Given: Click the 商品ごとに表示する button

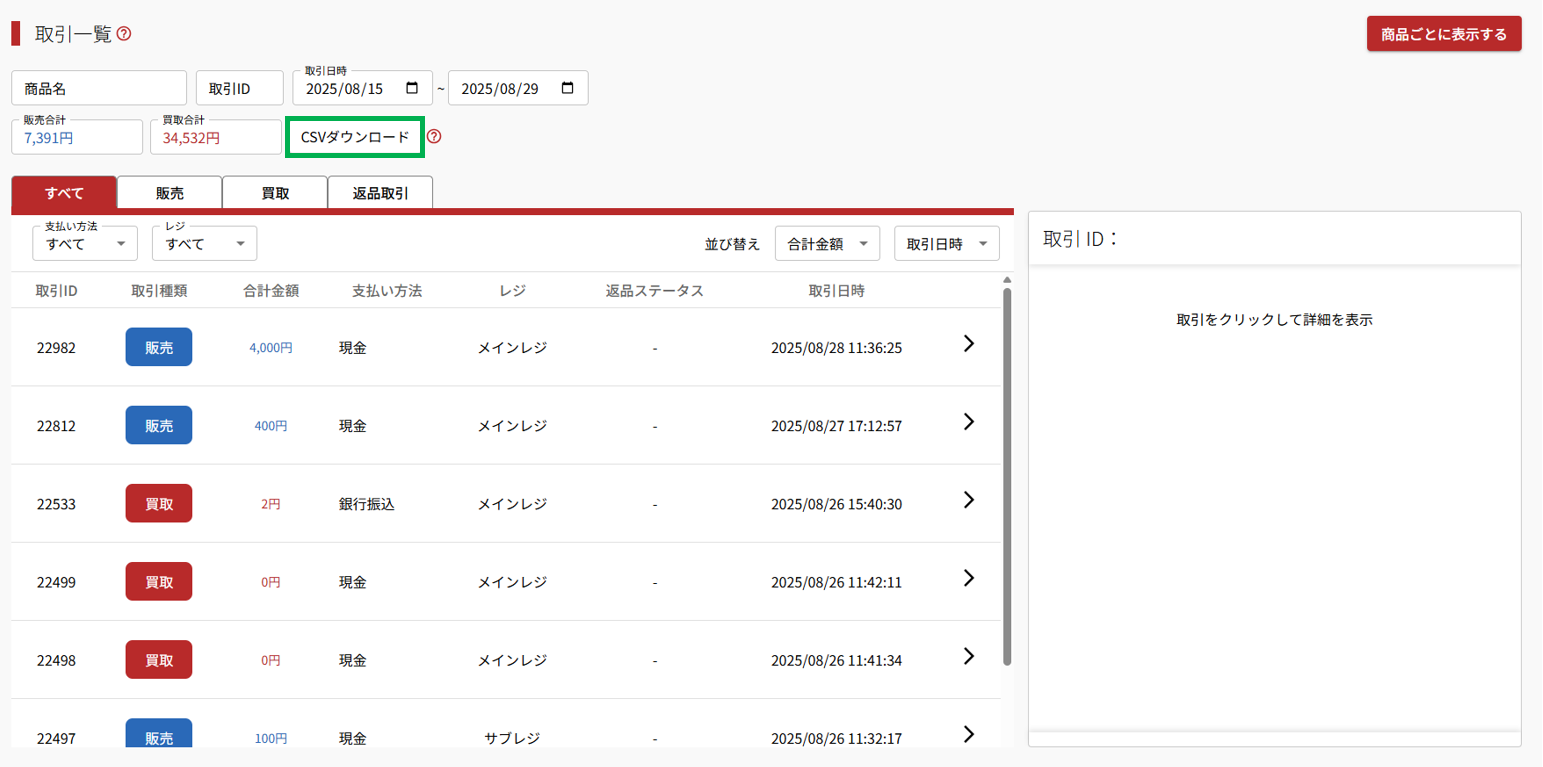Looking at the screenshot, I should click(1443, 34).
